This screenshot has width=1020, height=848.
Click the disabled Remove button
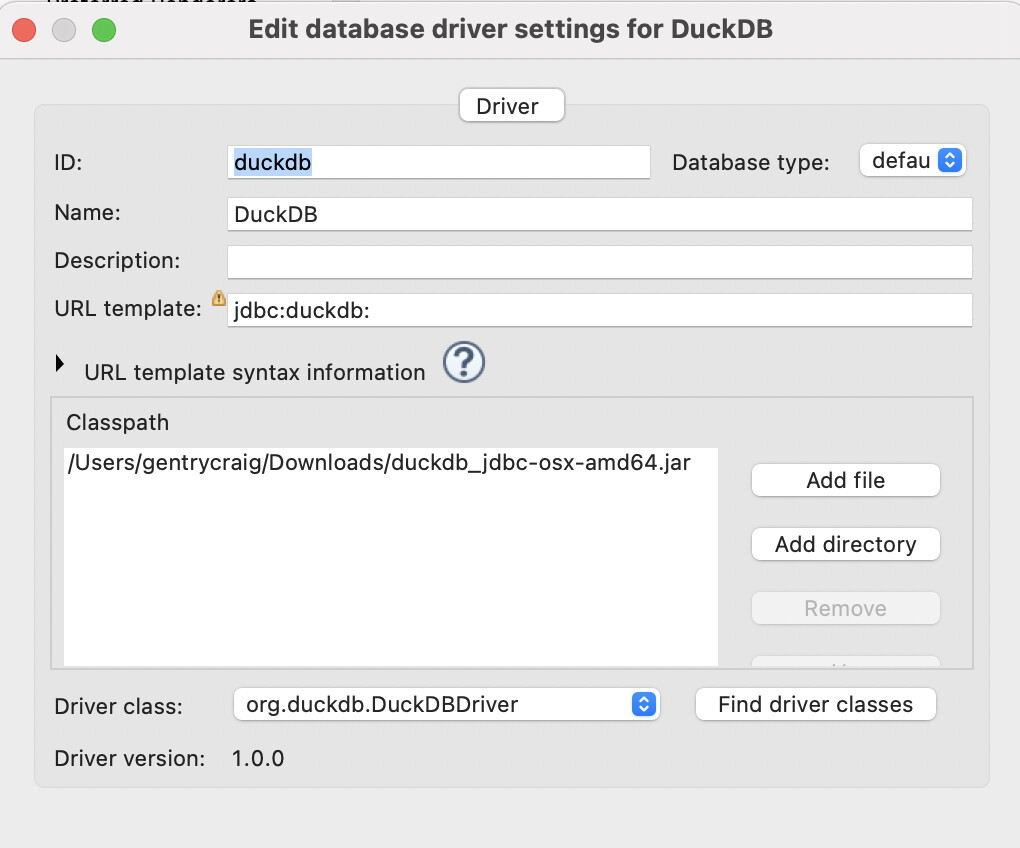tap(846, 608)
